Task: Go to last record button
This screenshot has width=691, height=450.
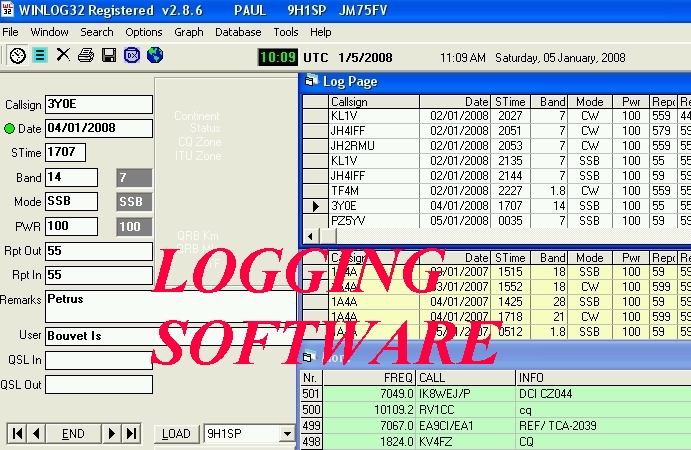Action: tap(131, 434)
